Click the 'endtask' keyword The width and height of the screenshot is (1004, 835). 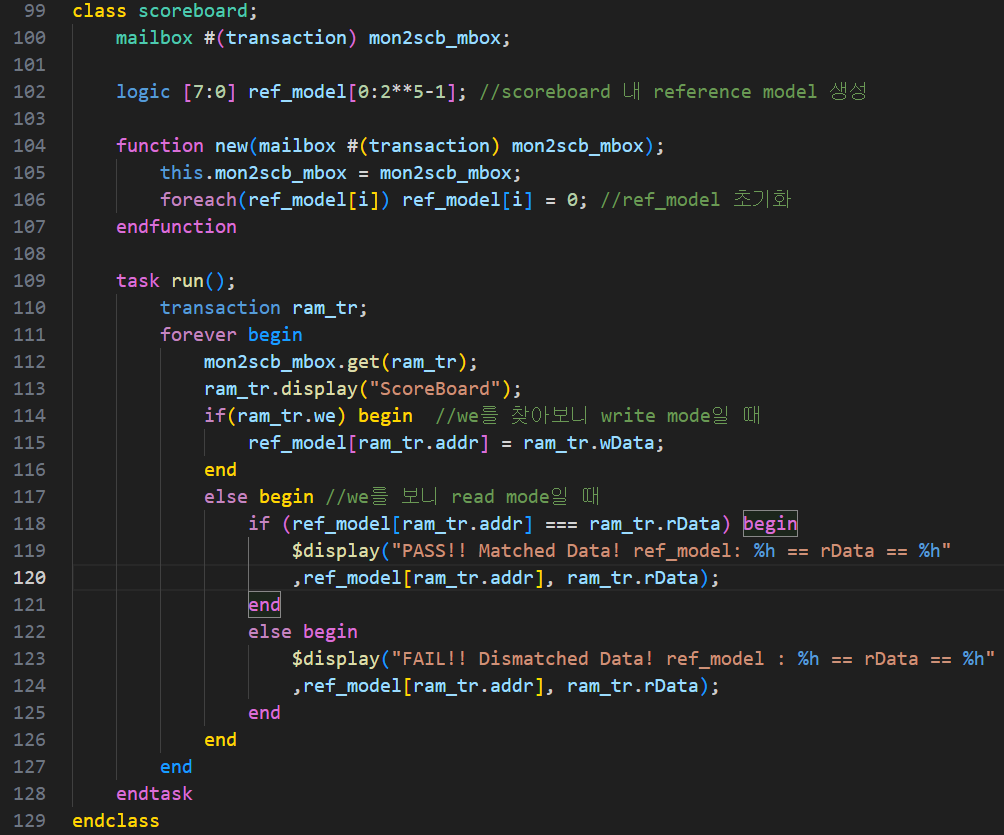154,794
